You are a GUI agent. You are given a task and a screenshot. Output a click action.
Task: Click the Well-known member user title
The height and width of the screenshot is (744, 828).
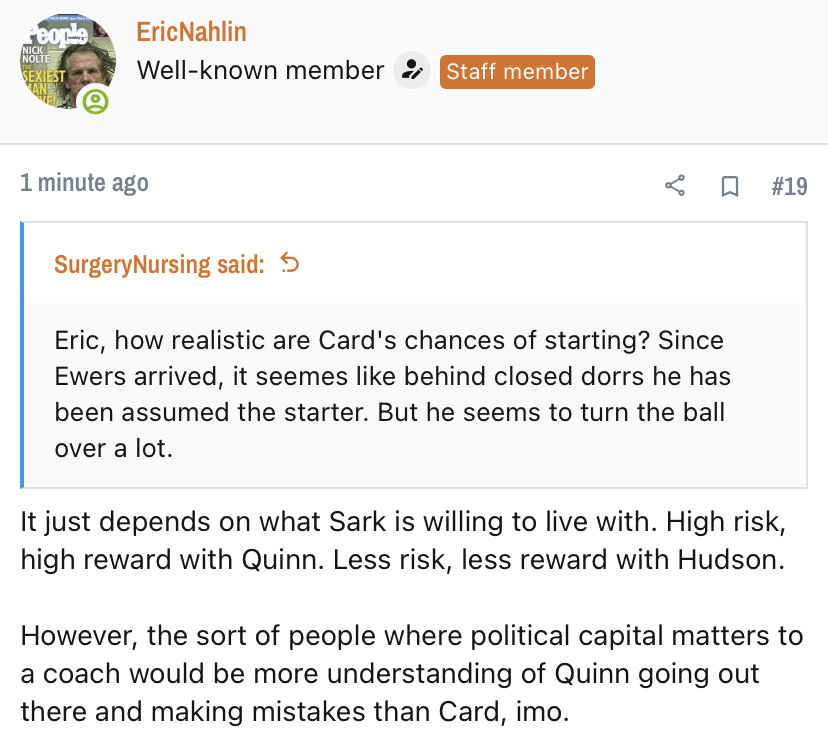point(260,71)
